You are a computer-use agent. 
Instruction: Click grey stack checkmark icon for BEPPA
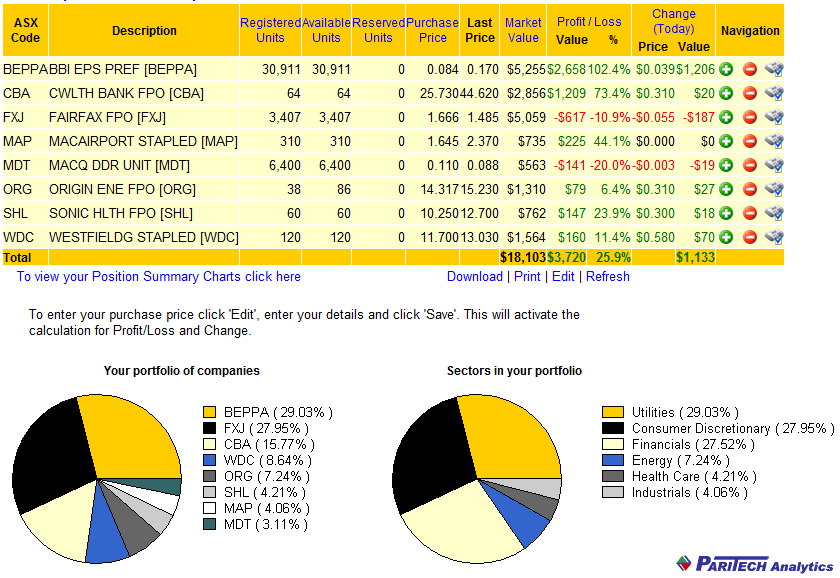tap(773, 69)
